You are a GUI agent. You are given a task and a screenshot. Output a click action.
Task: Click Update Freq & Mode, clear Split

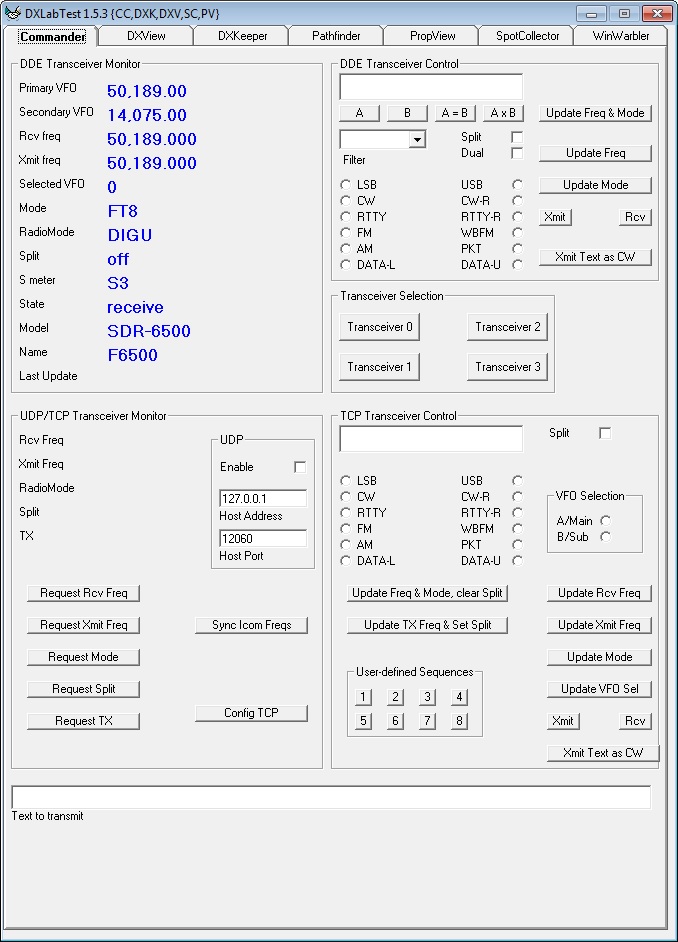click(x=427, y=593)
